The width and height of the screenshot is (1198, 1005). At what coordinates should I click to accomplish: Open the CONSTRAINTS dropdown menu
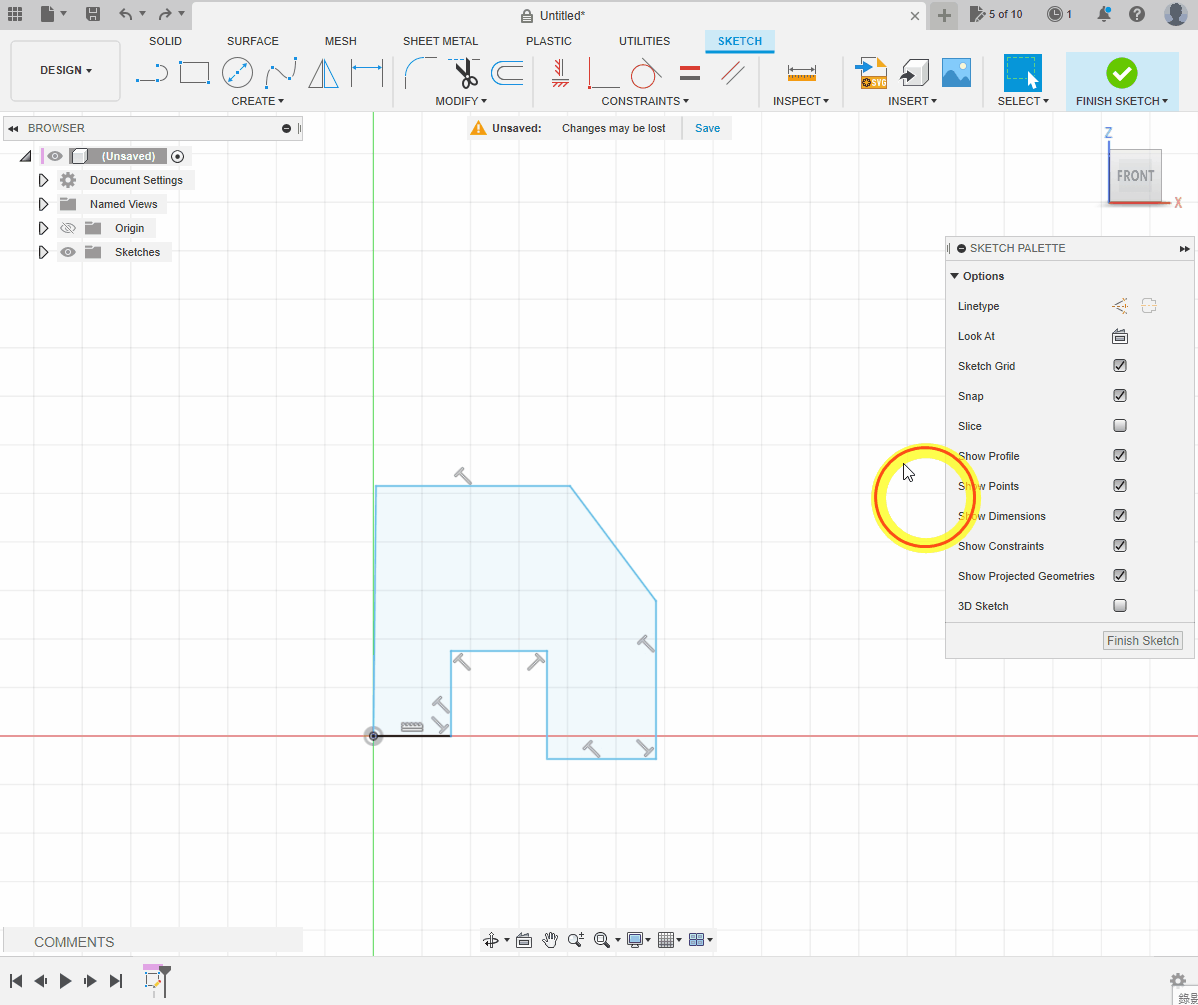point(644,101)
